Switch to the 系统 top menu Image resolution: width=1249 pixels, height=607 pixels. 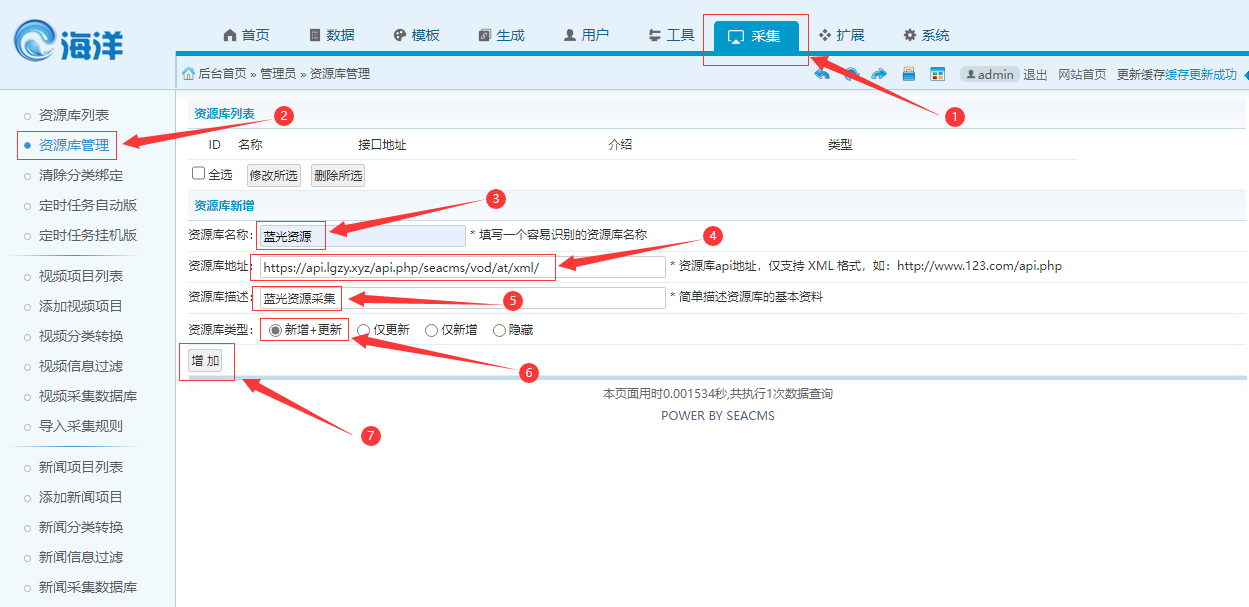click(926, 36)
